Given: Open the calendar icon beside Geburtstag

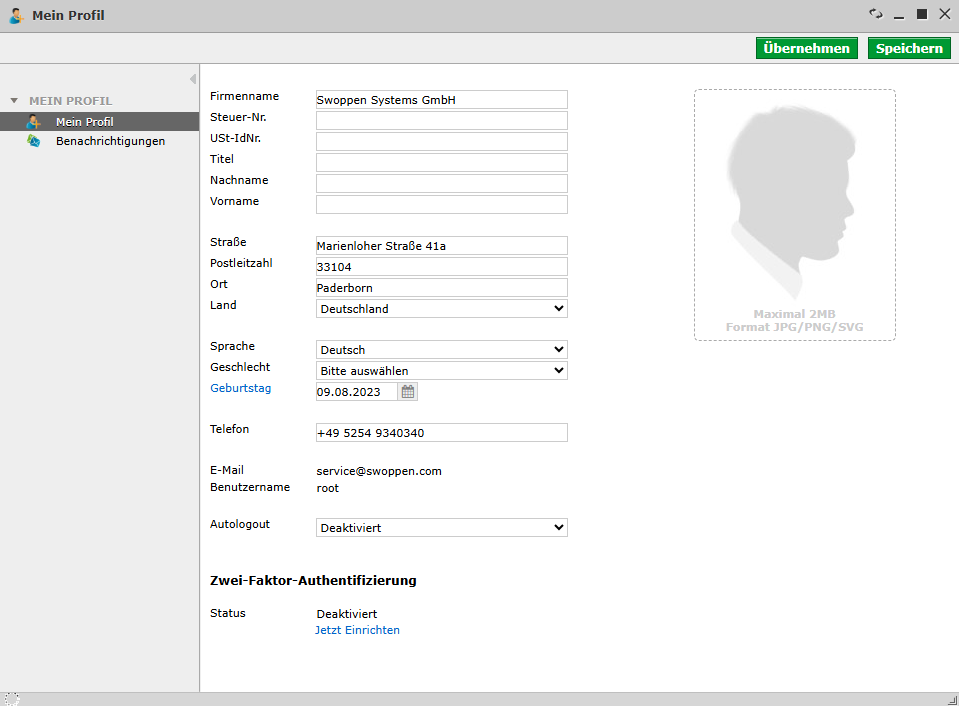Looking at the screenshot, I should pos(407,391).
